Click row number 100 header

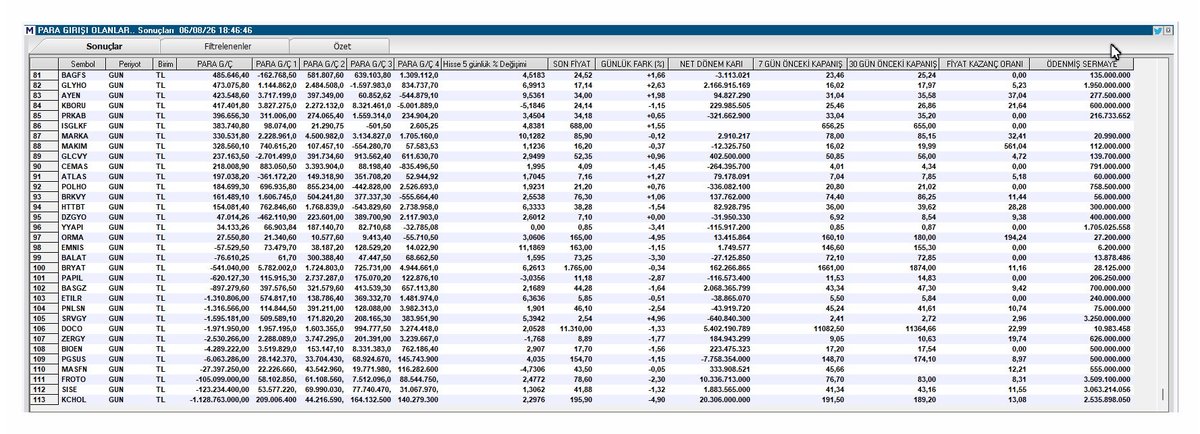(x=45, y=267)
